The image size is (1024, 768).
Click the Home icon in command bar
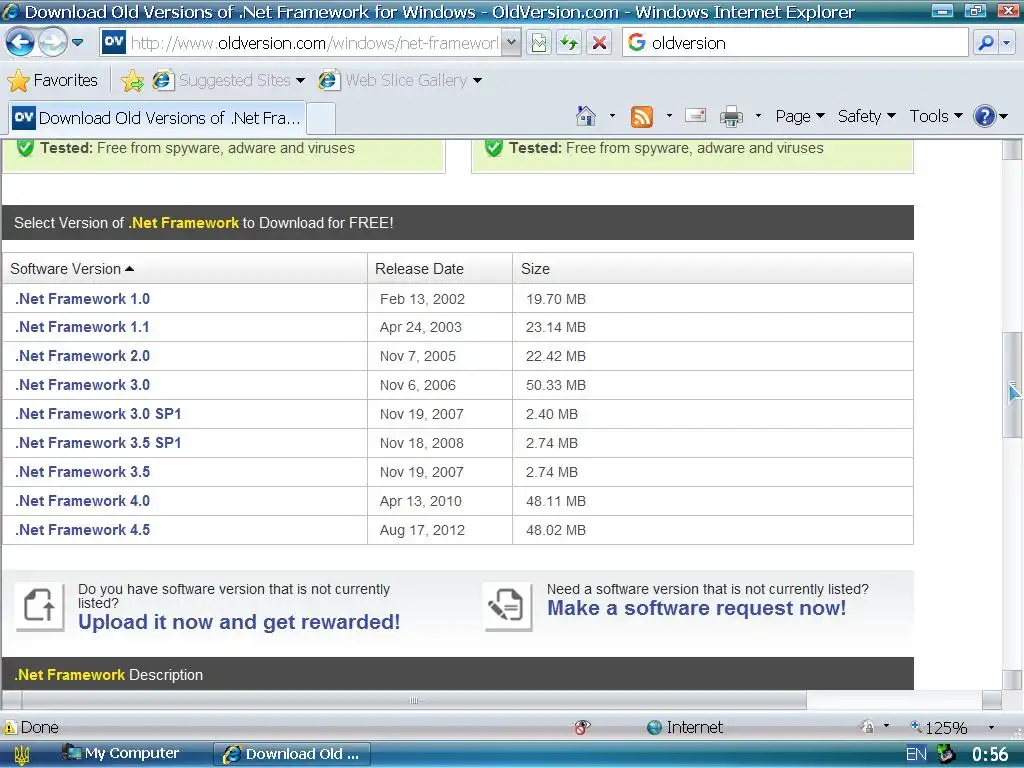coord(586,116)
